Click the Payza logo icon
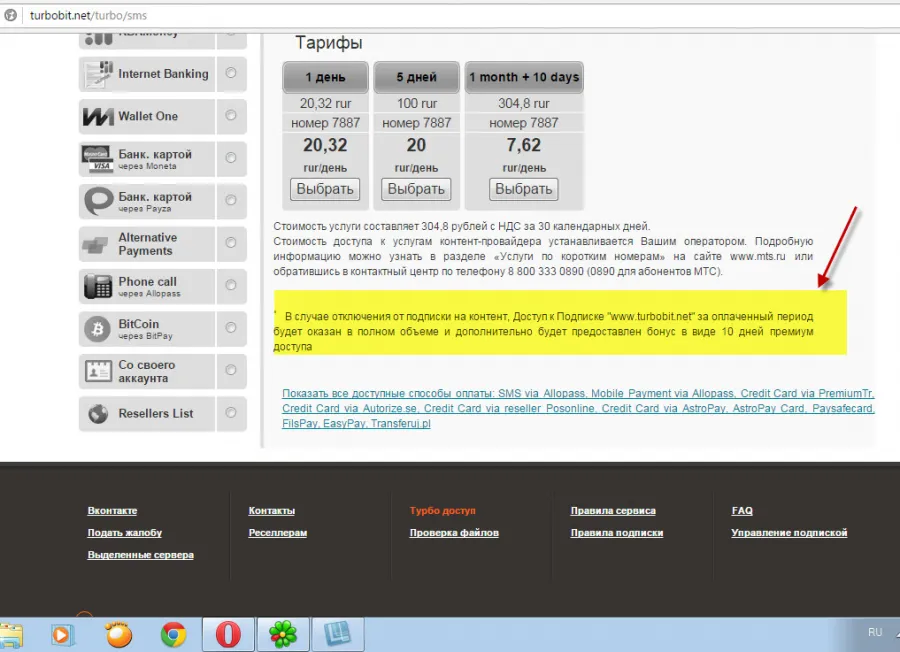The image size is (900, 652). pyautogui.click(x=98, y=201)
